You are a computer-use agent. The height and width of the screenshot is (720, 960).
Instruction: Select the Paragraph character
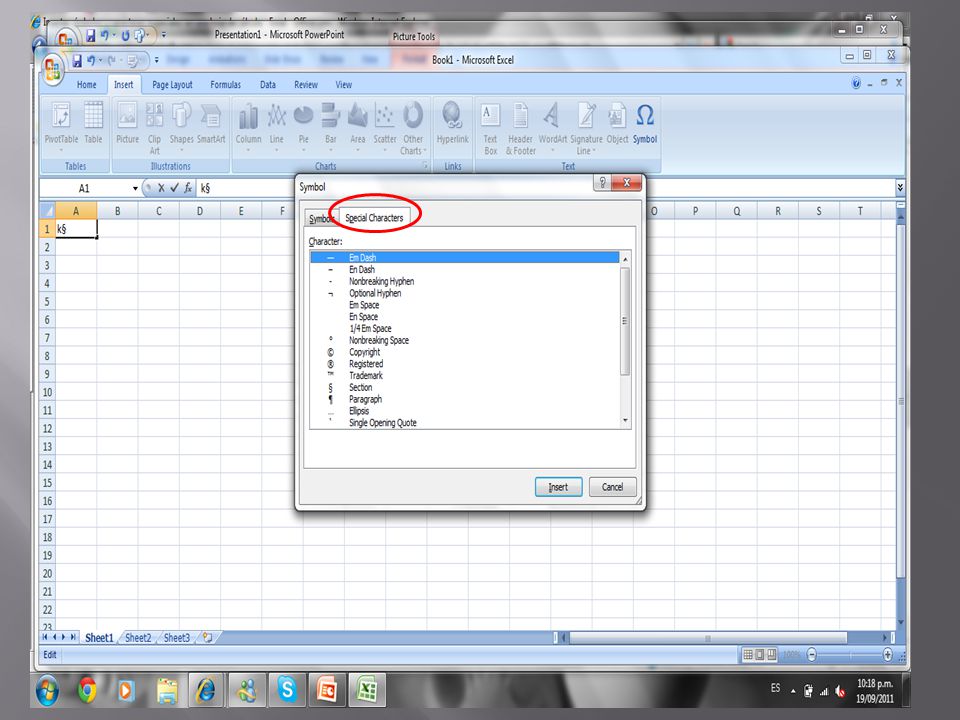point(465,399)
